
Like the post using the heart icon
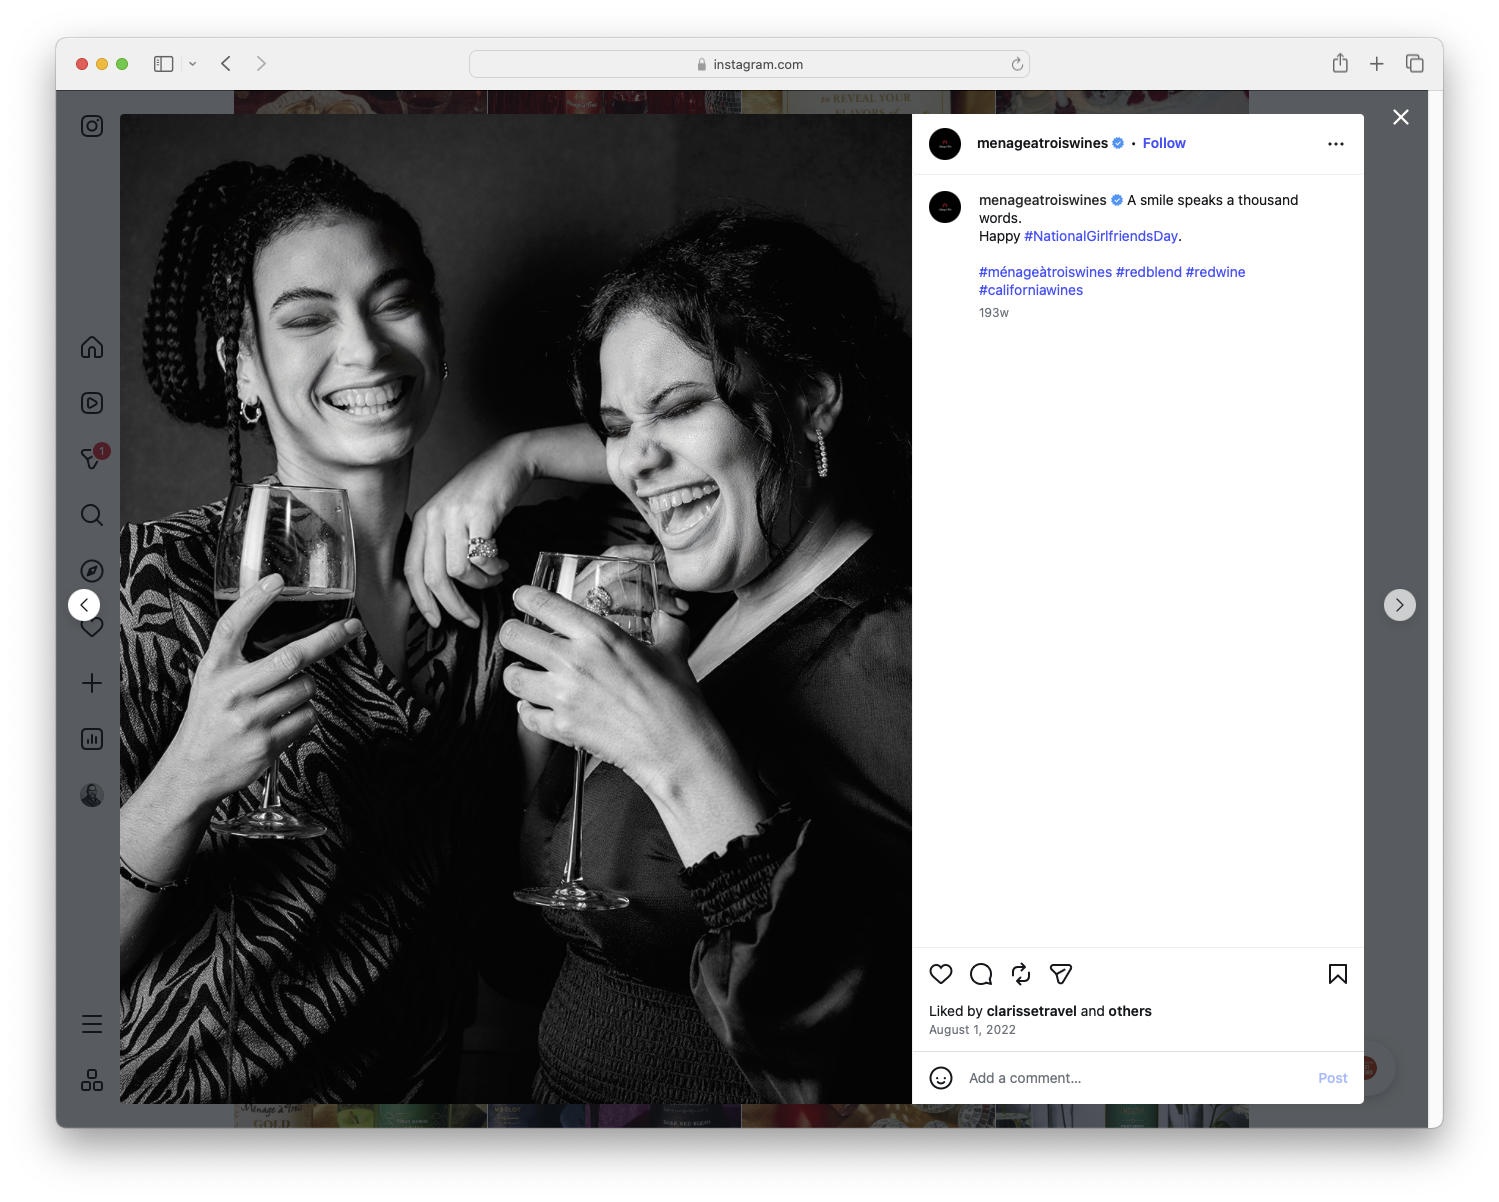[940, 974]
